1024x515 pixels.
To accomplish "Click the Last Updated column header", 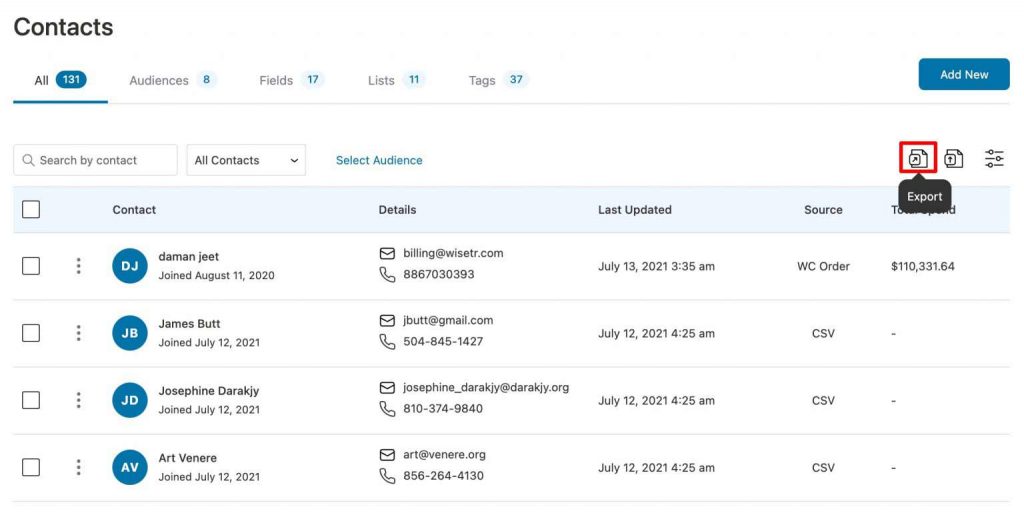I will pos(635,210).
